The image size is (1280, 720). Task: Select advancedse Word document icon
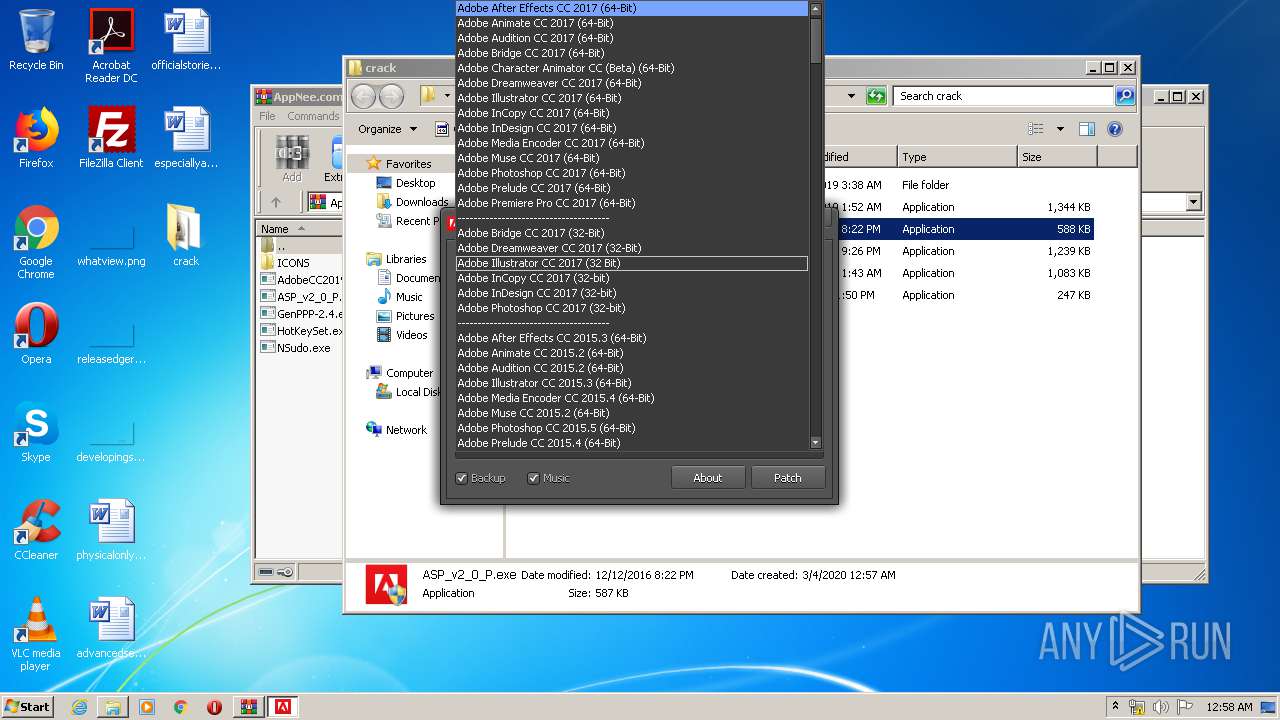(111, 628)
